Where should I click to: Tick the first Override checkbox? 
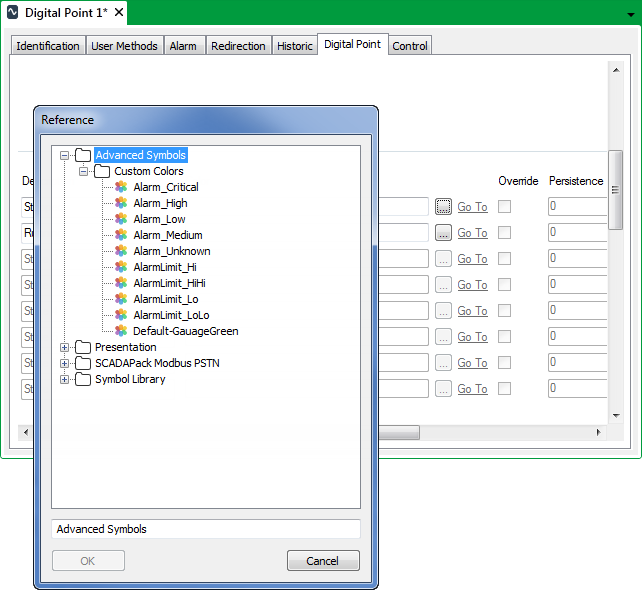click(x=505, y=207)
